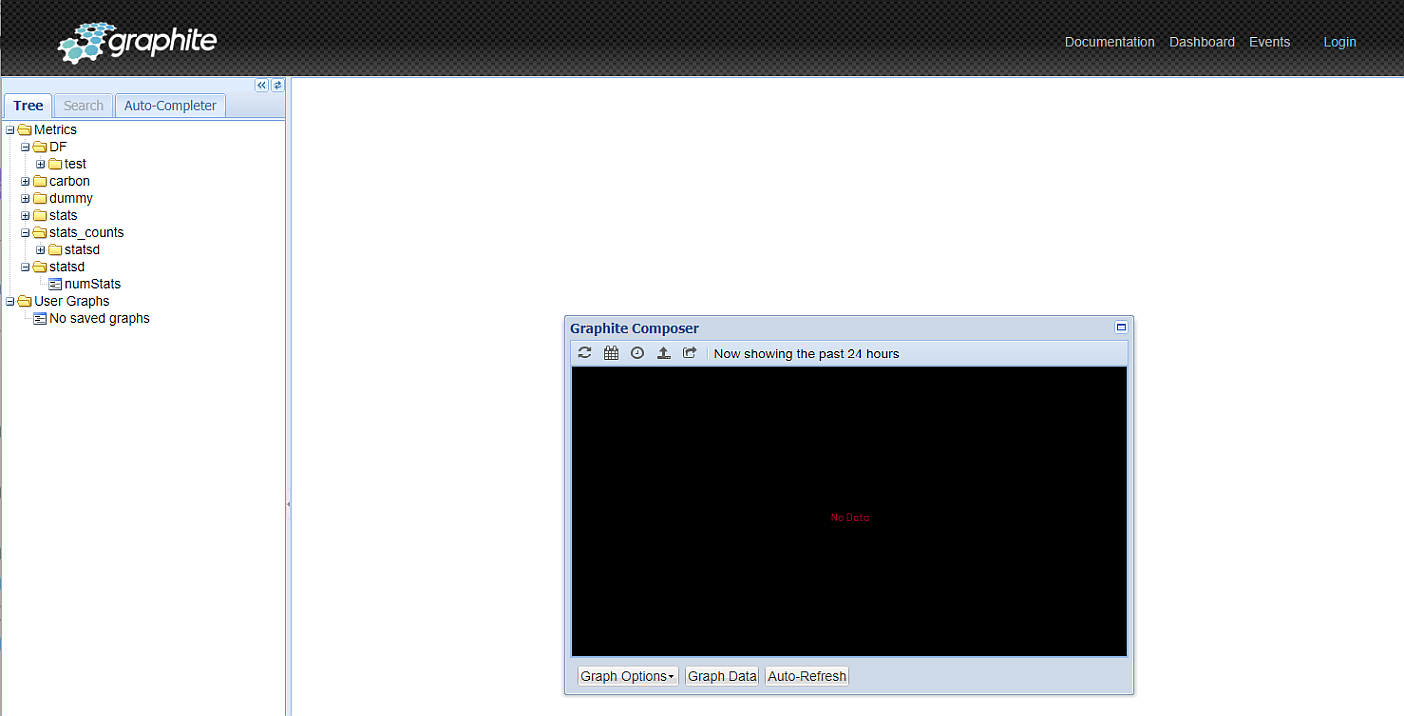
Task: Expand the test folder under DF
Action: click(41, 164)
